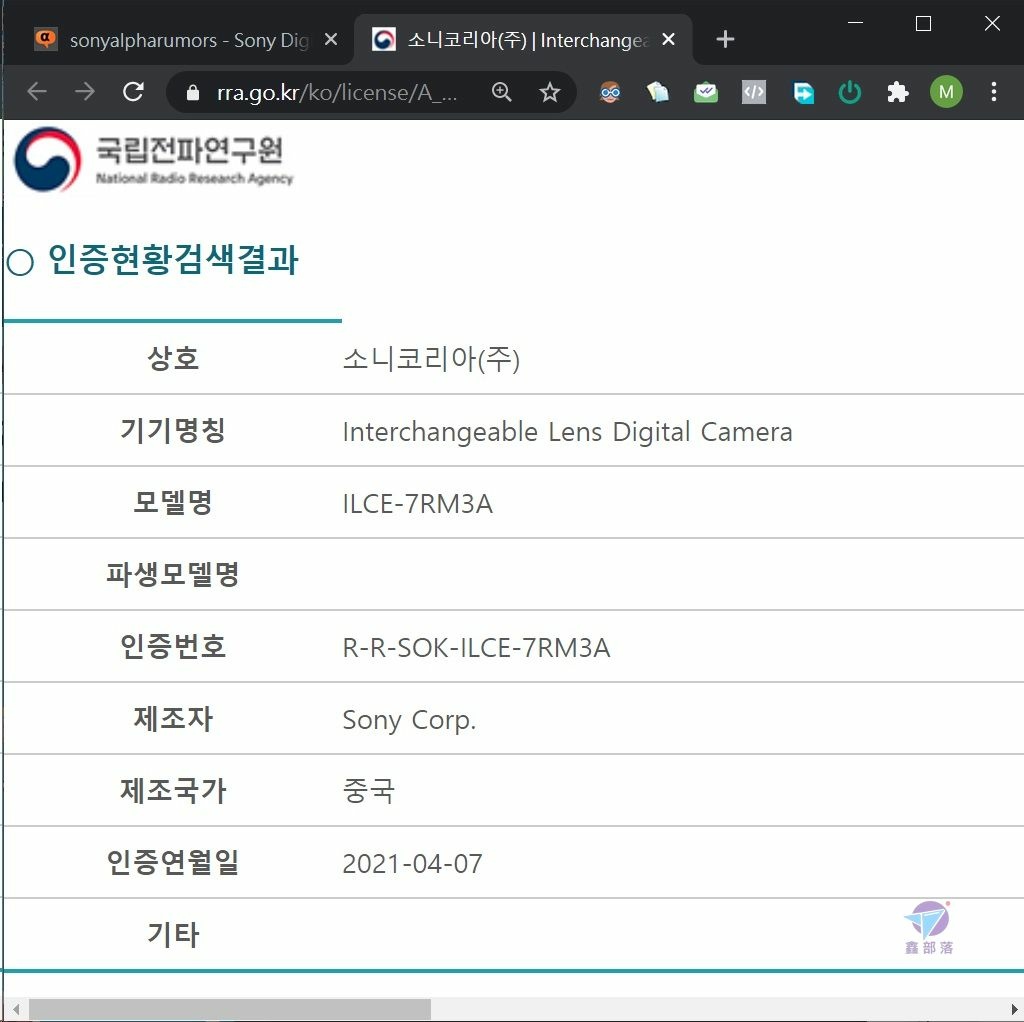The width and height of the screenshot is (1024, 1022).
Task: Click the 소니코리아(주) company value
Action: tap(431, 359)
